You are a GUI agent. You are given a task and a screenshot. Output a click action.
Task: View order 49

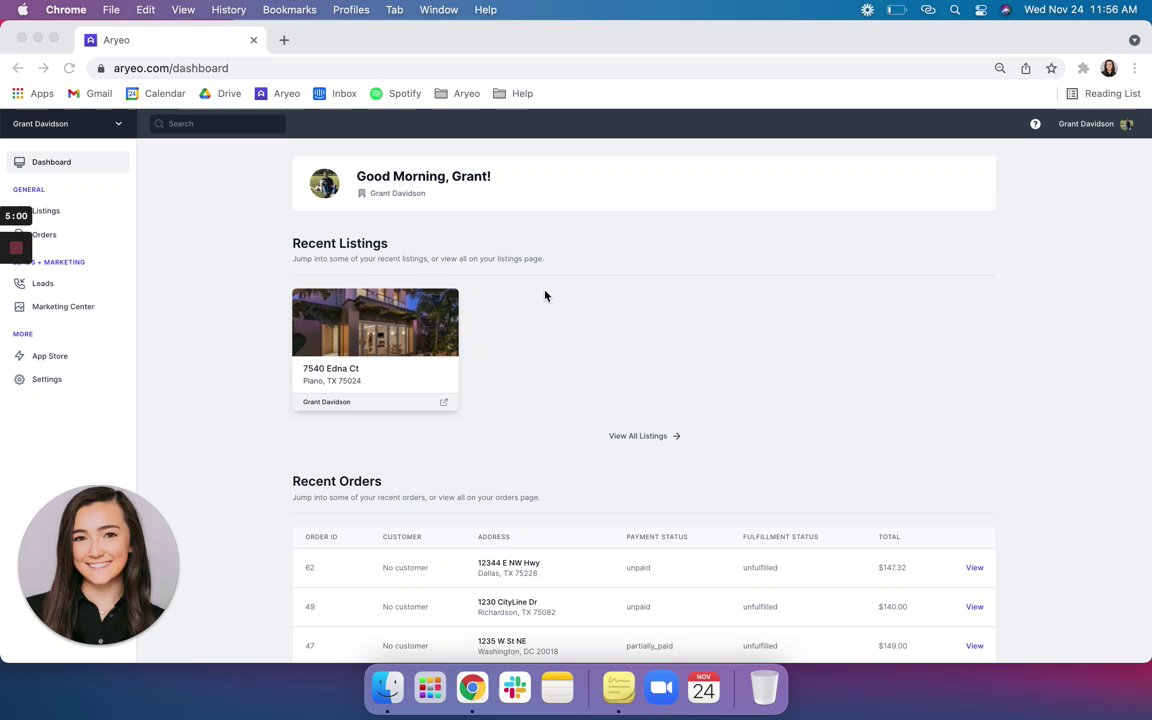[974, 607]
